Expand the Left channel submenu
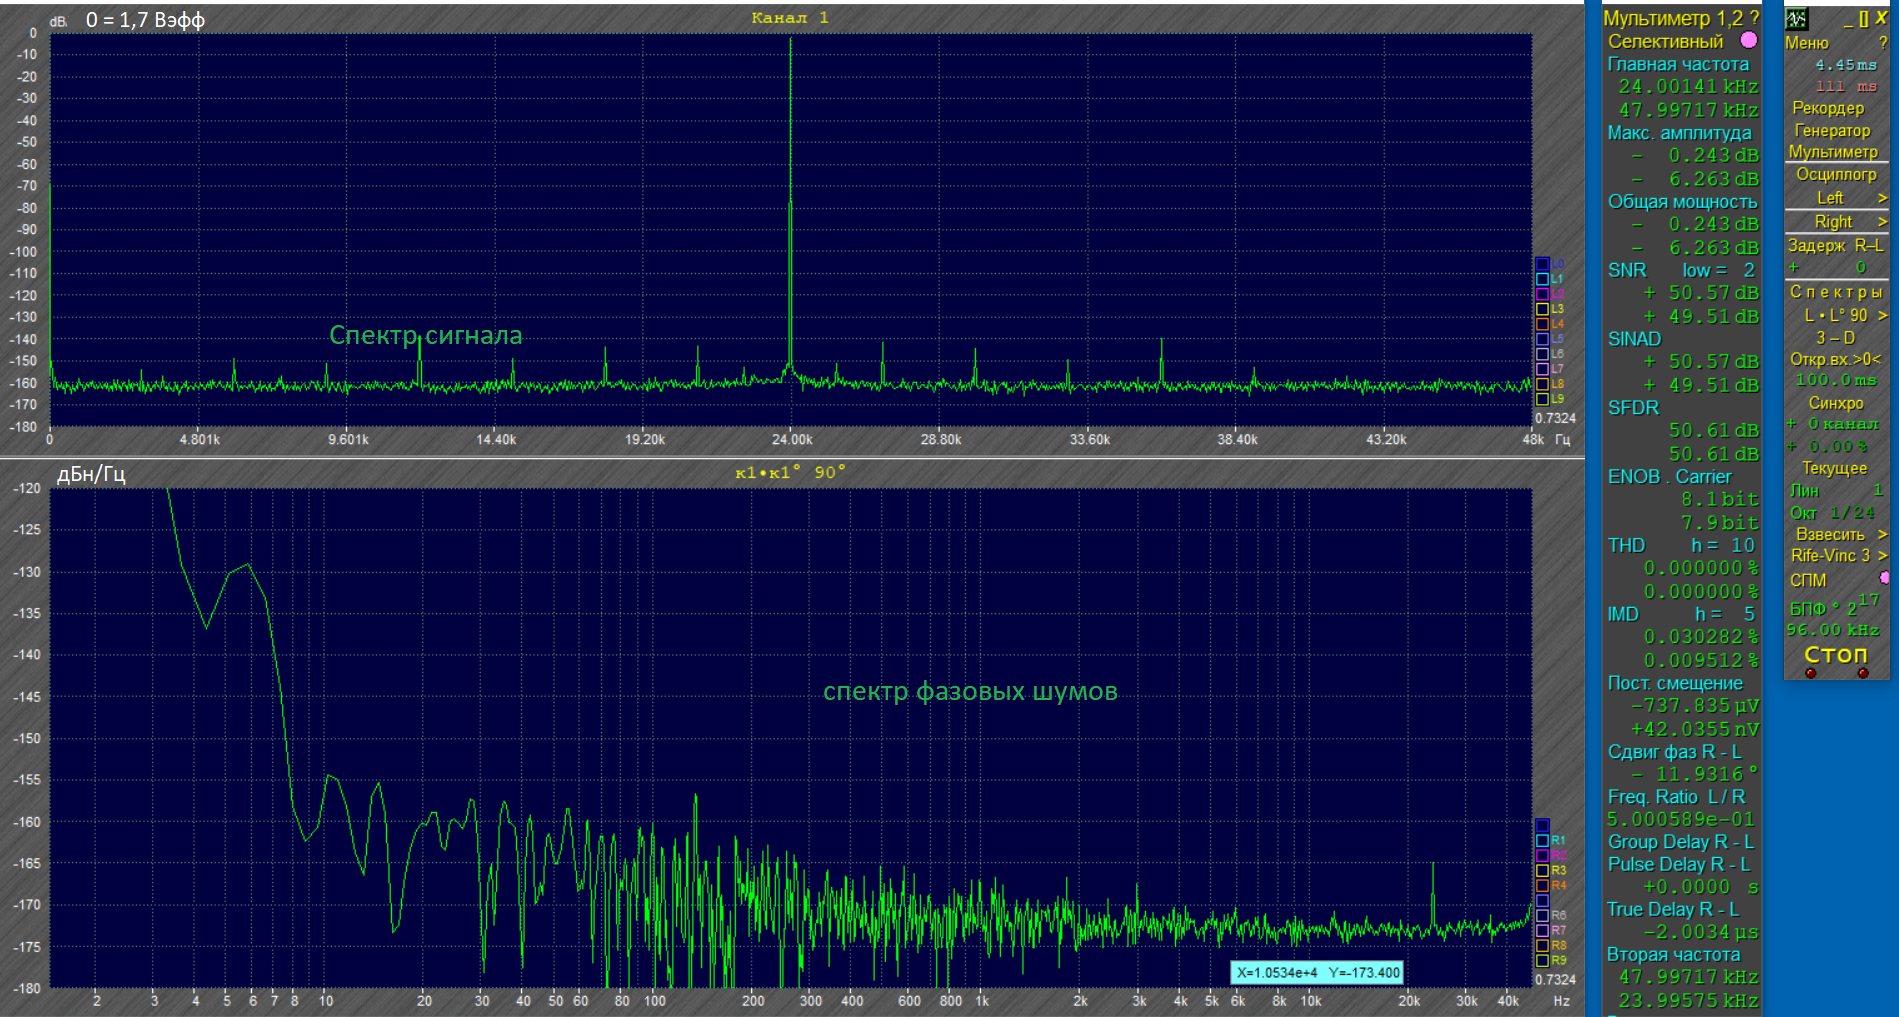Viewport: 1899px width, 1017px height. point(1882,198)
